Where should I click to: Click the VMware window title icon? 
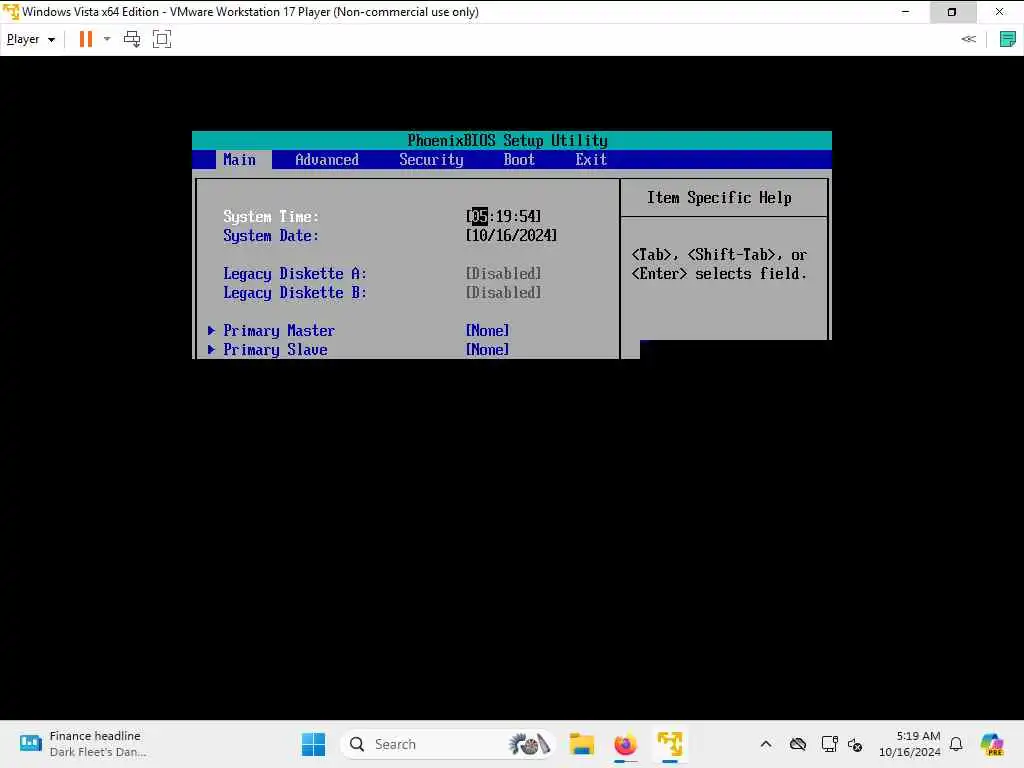click(x=10, y=12)
